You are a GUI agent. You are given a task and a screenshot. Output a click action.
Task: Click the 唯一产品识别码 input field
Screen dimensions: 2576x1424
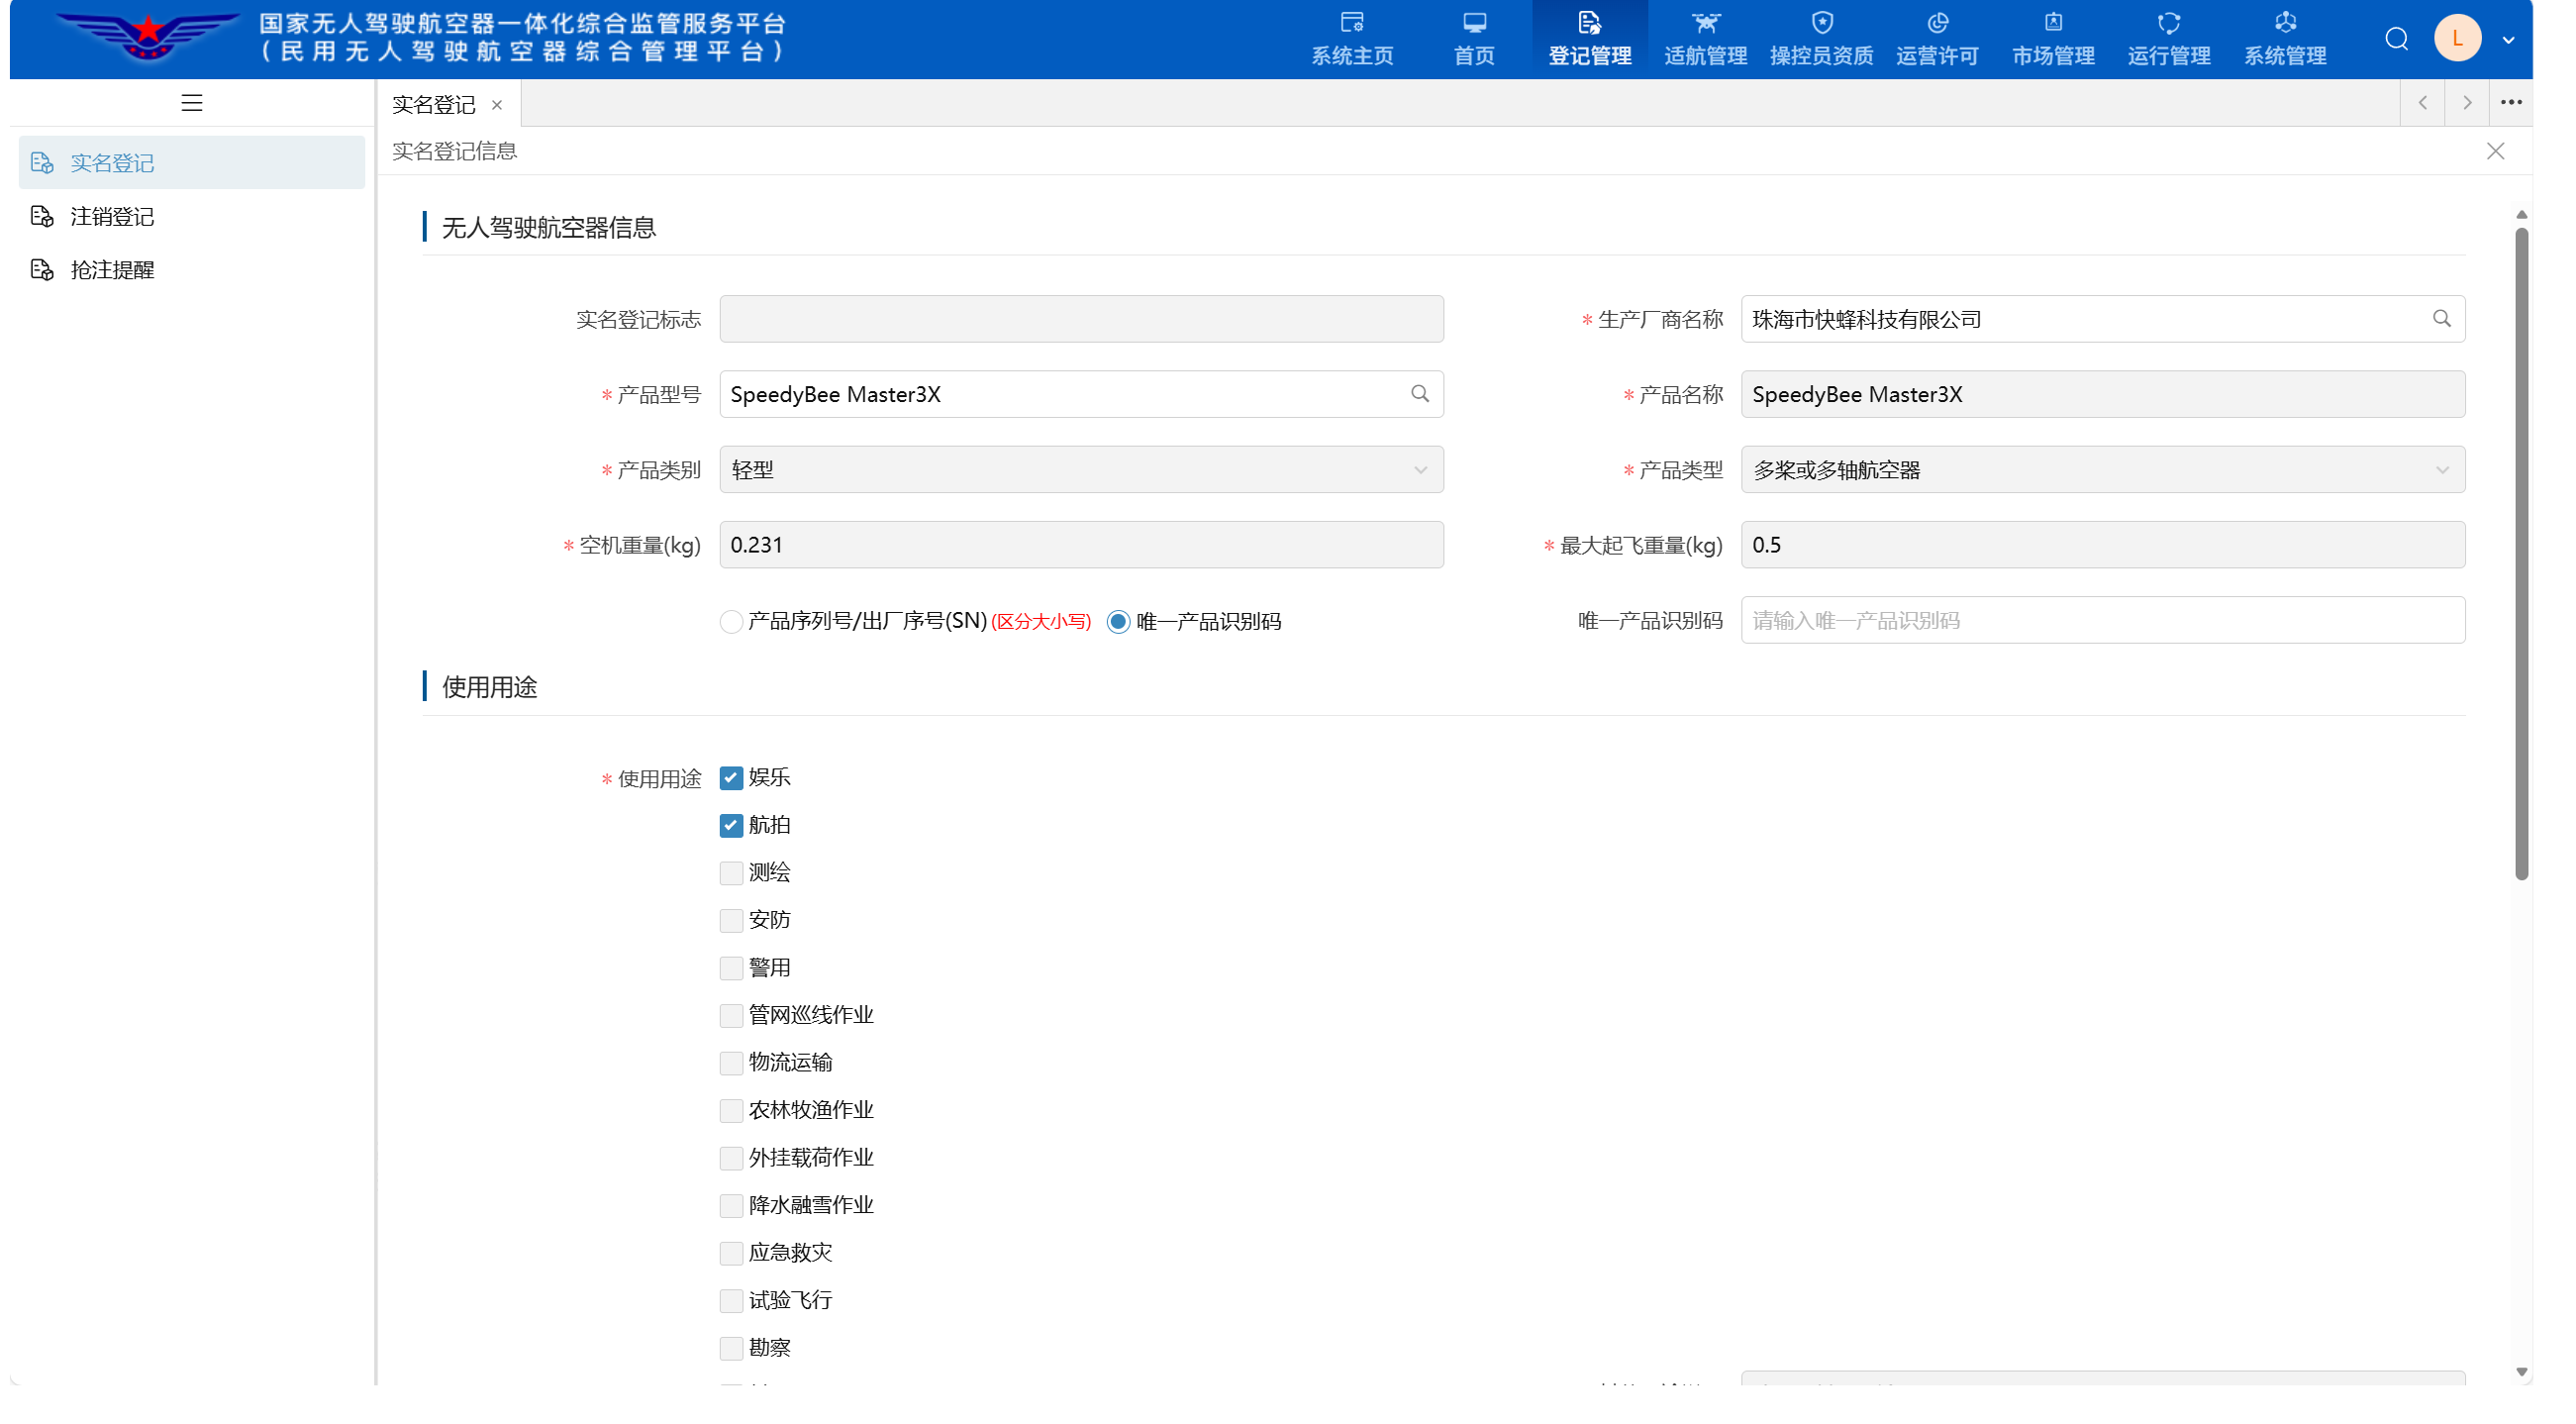pyautogui.click(x=2102, y=621)
